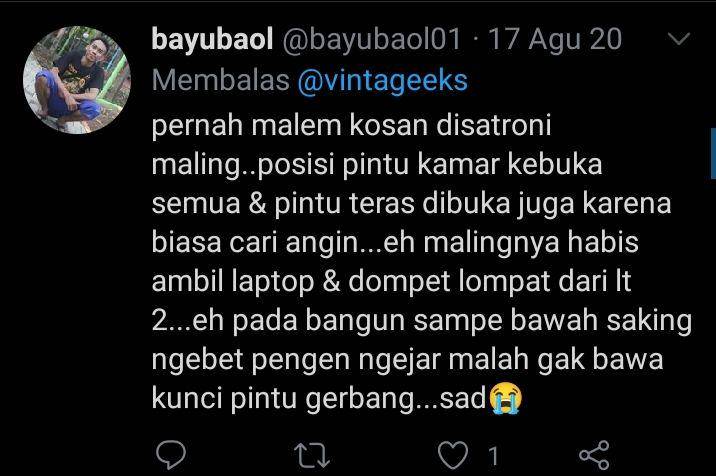716x476 pixels.
Task: Click the line 'semua & pintu teras dibuka juga'
Action: (x=363, y=204)
